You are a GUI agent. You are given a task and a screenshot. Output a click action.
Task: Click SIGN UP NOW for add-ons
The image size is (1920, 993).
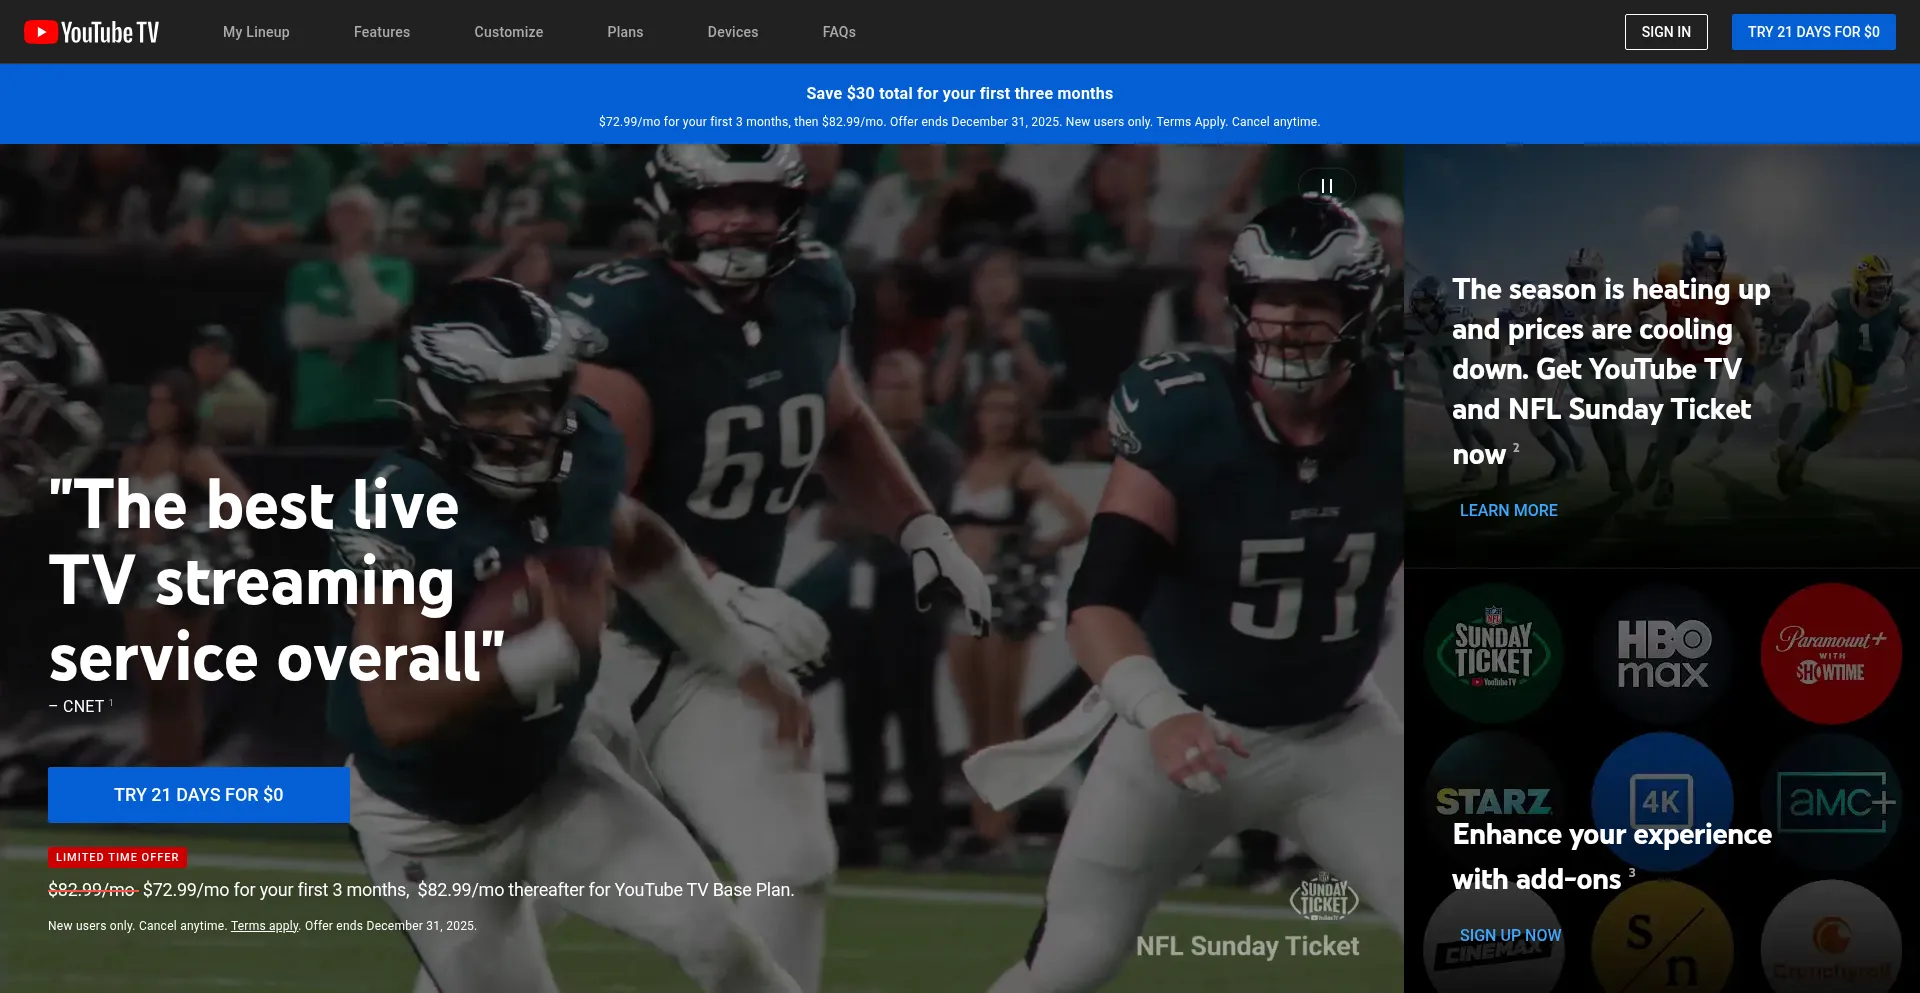click(x=1510, y=935)
